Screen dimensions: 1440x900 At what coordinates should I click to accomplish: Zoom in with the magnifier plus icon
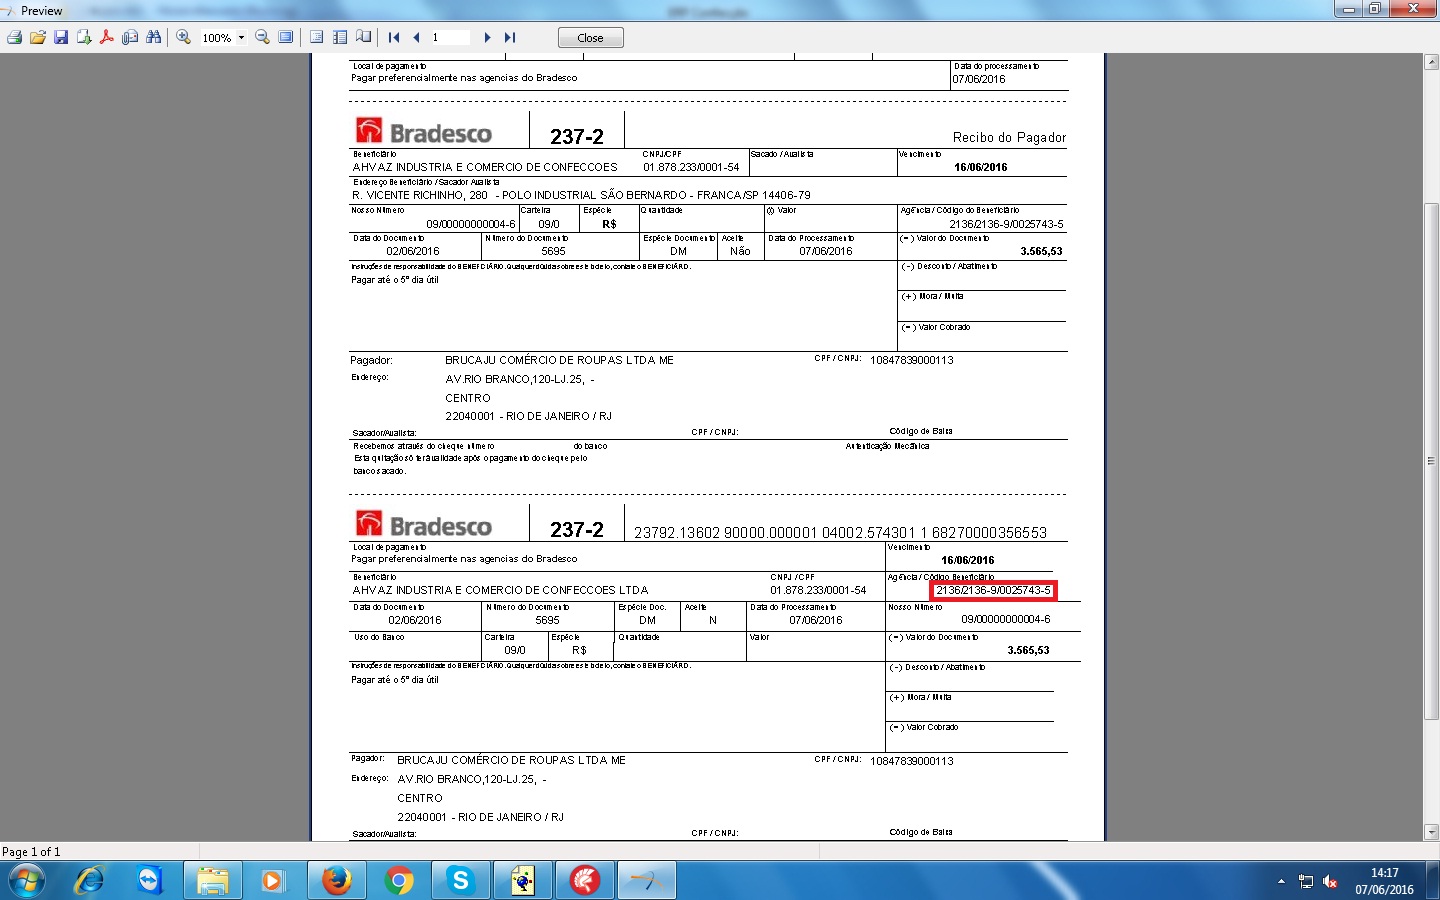pyautogui.click(x=184, y=37)
